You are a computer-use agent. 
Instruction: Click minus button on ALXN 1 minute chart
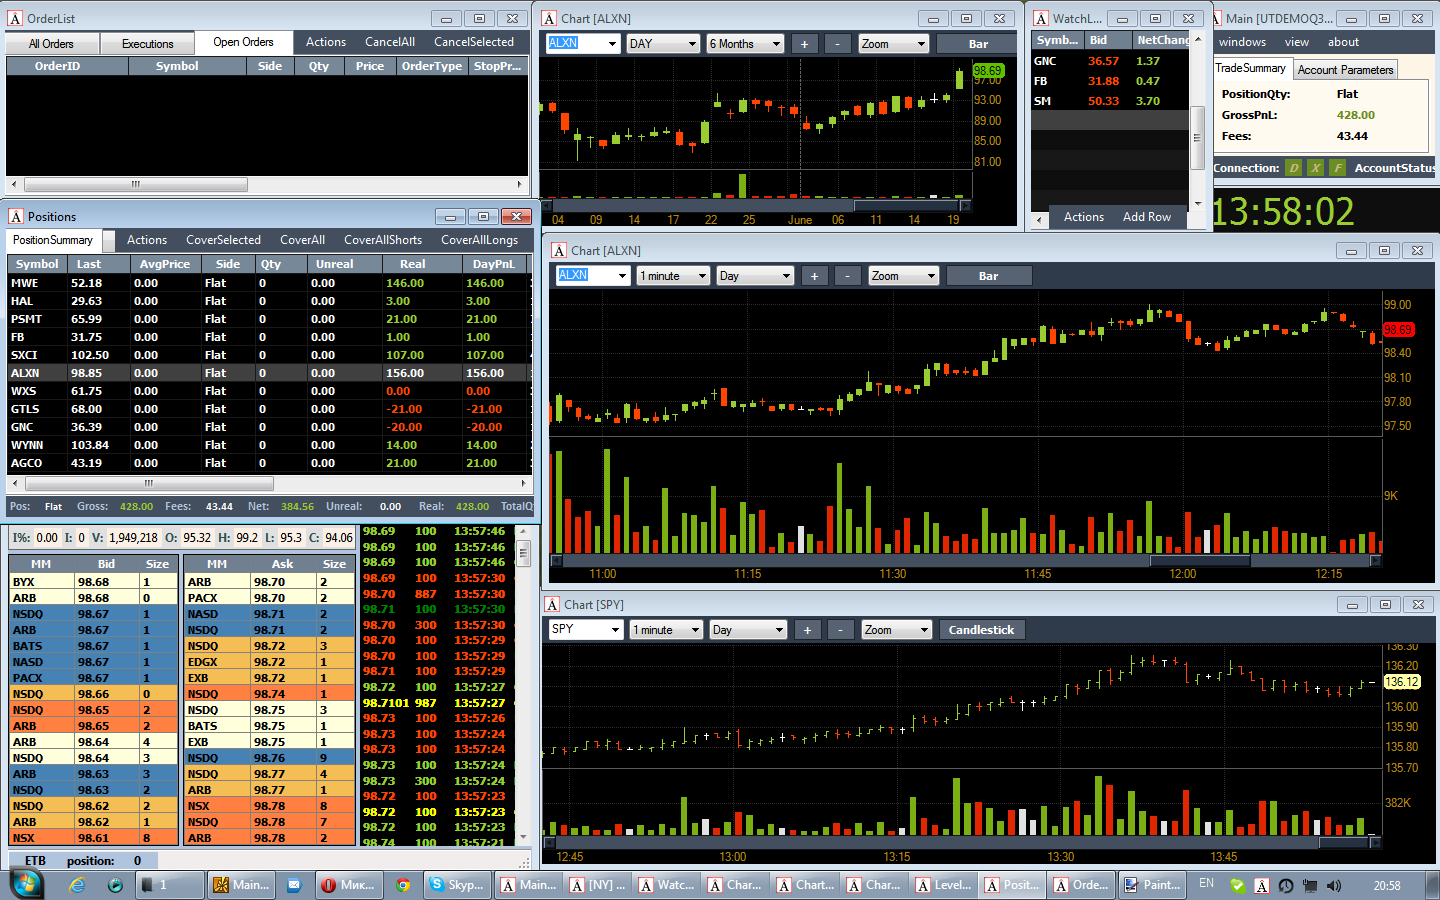[x=847, y=276]
